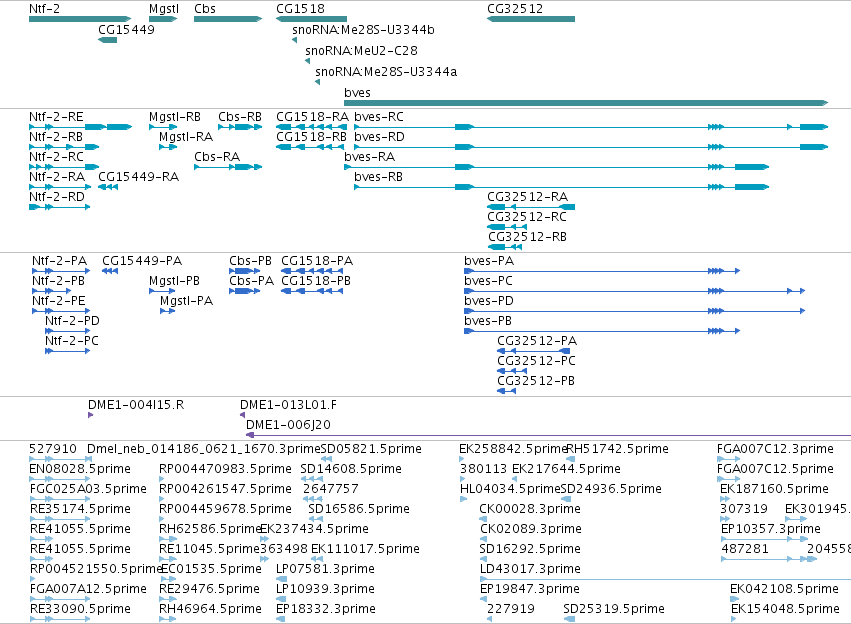Open EST label FGA007C12.3prime
This screenshot has height=624, width=851.
point(776,449)
